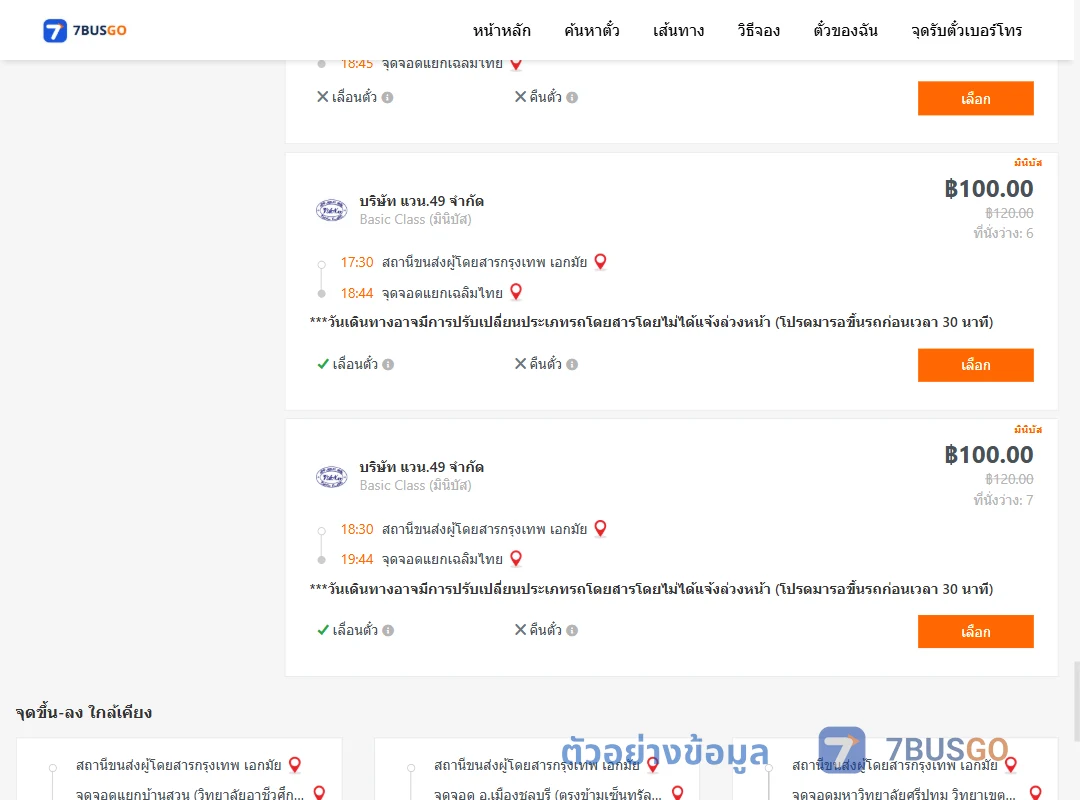This screenshot has width=1080, height=800.
Task: Select the 17:30 minibus trip with เลือก
Action: pyautogui.click(x=975, y=365)
